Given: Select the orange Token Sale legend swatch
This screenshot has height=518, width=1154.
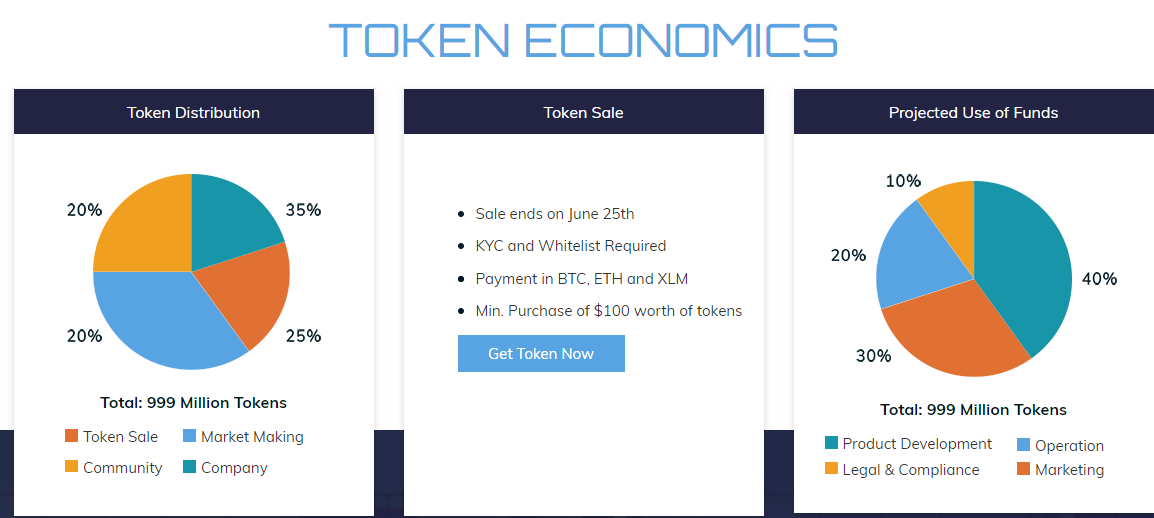Looking at the screenshot, I should click(x=71, y=436).
